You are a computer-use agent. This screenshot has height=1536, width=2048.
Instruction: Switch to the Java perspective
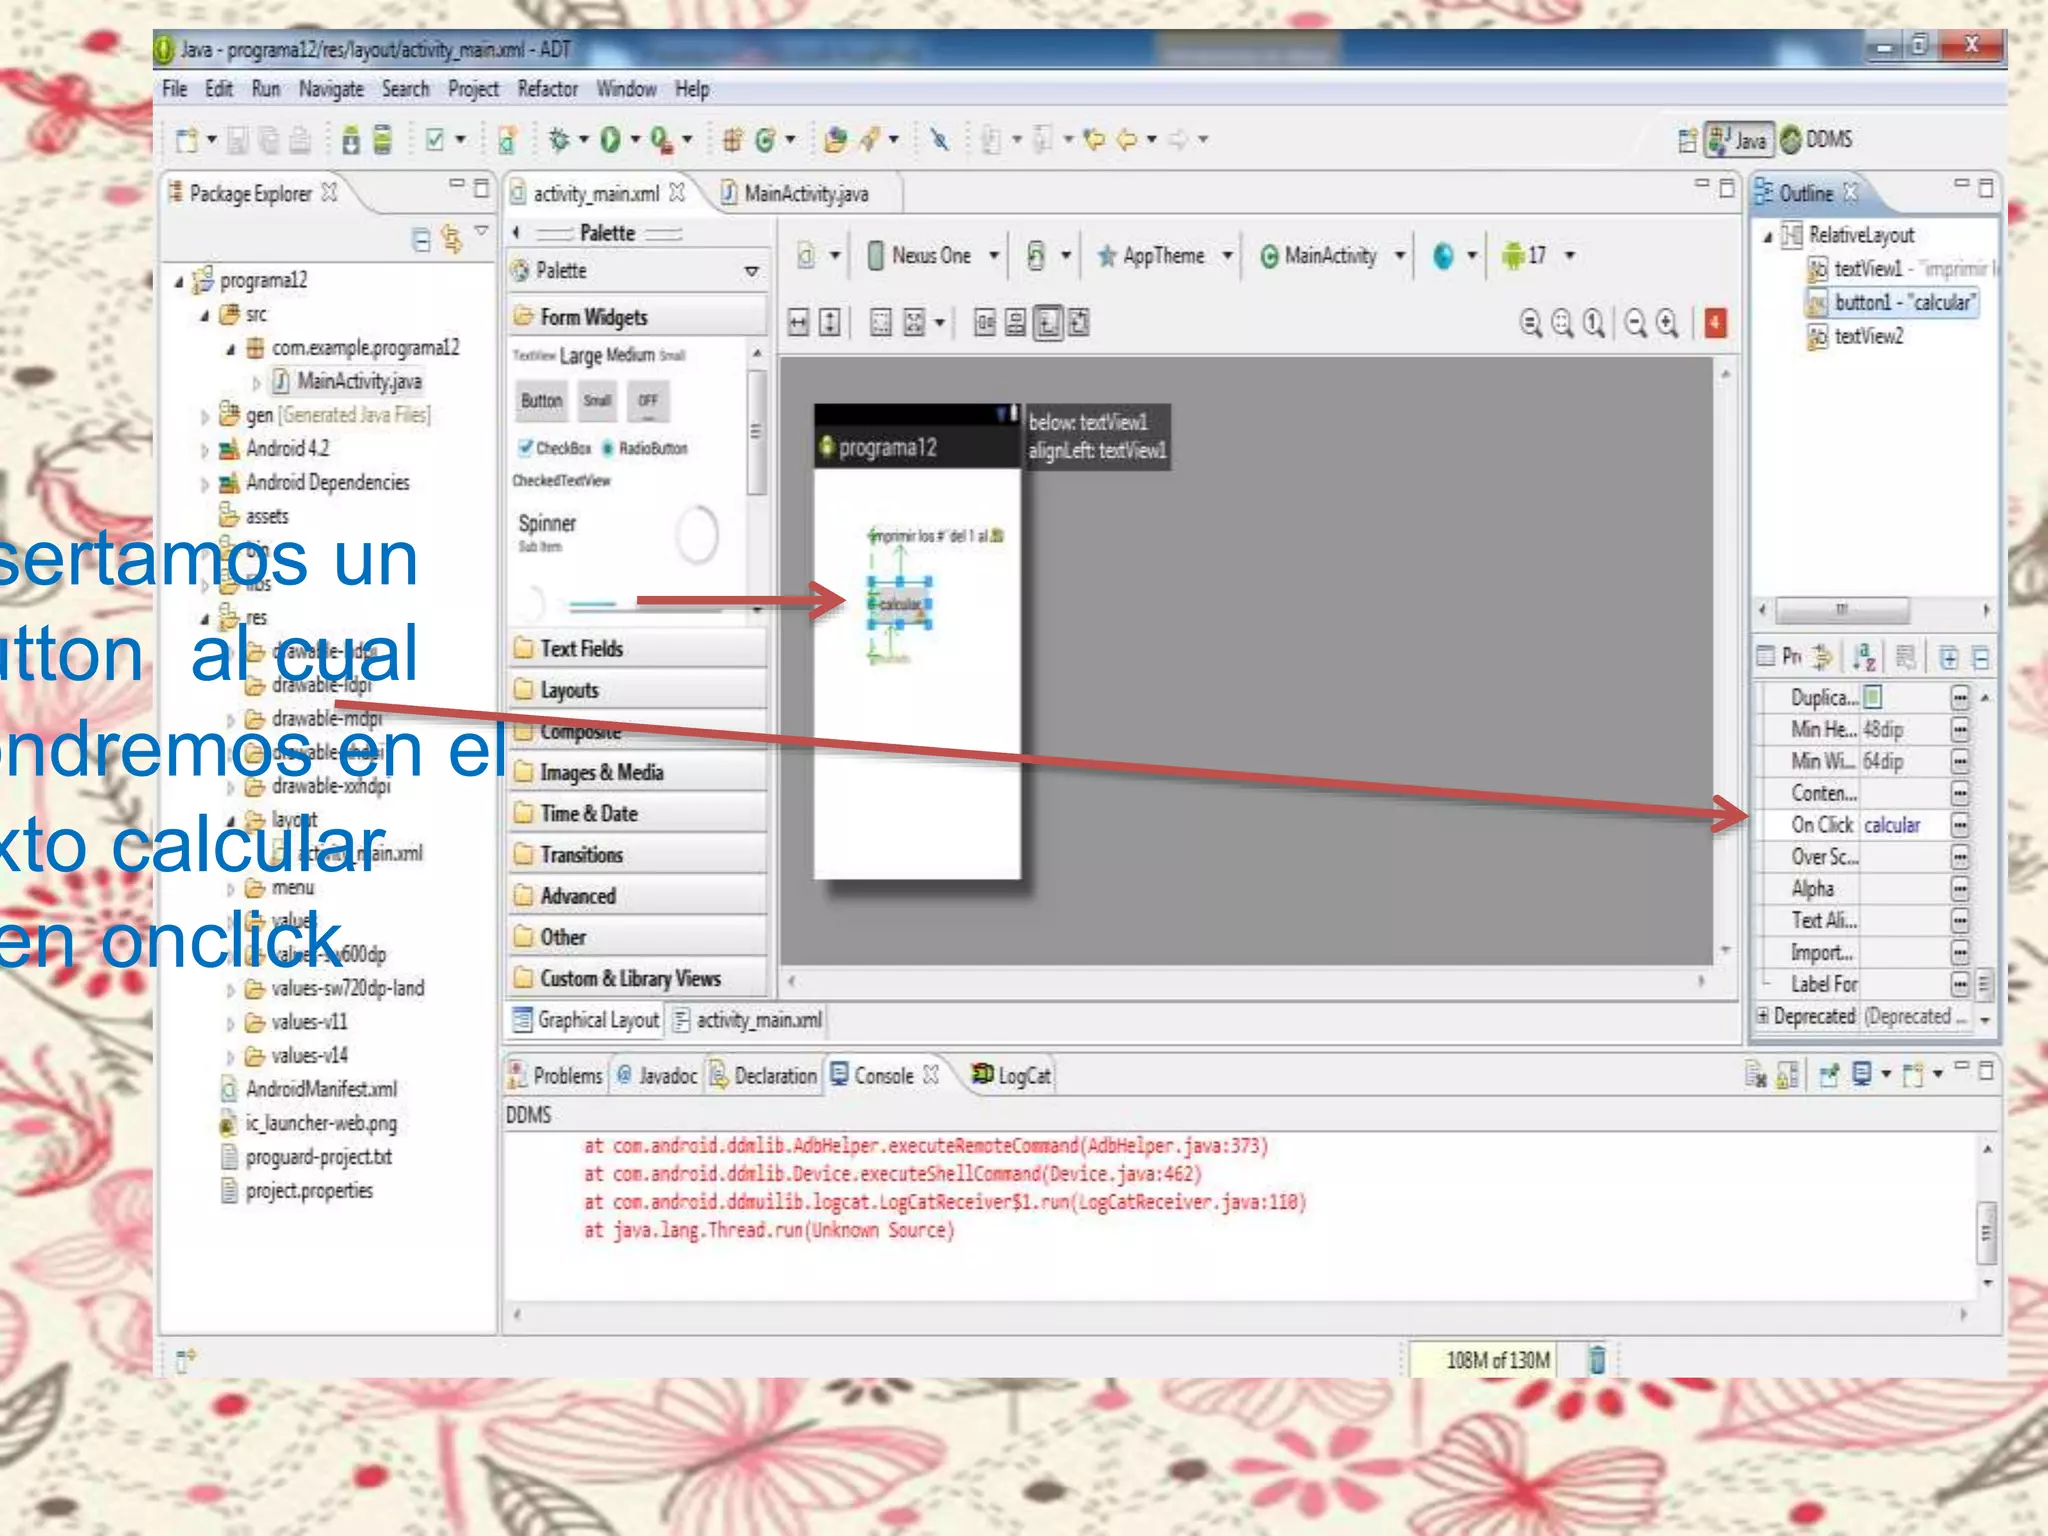[x=1740, y=140]
